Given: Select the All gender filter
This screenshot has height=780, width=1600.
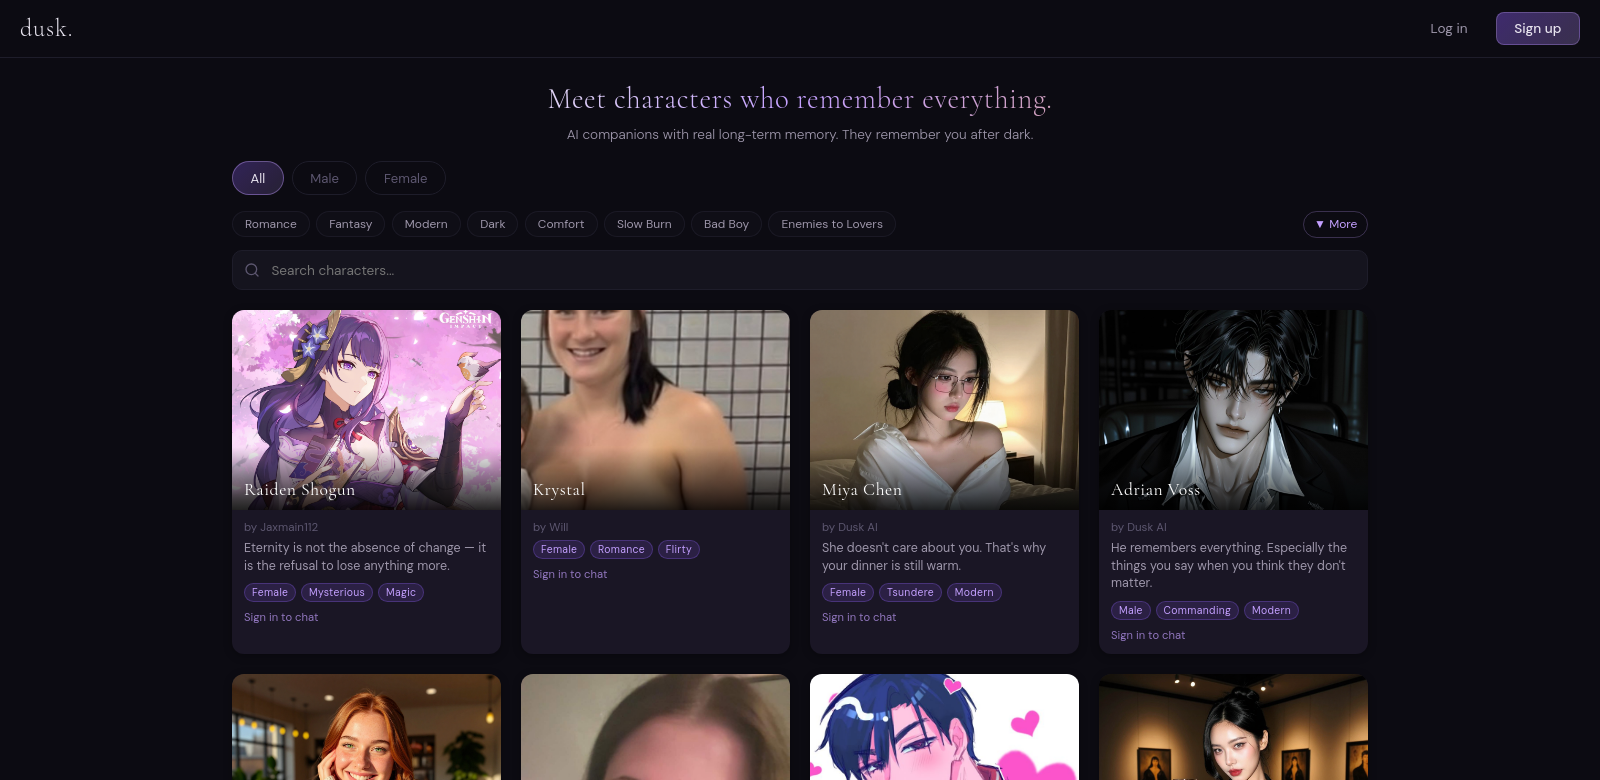Looking at the screenshot, I should (258, 178).
